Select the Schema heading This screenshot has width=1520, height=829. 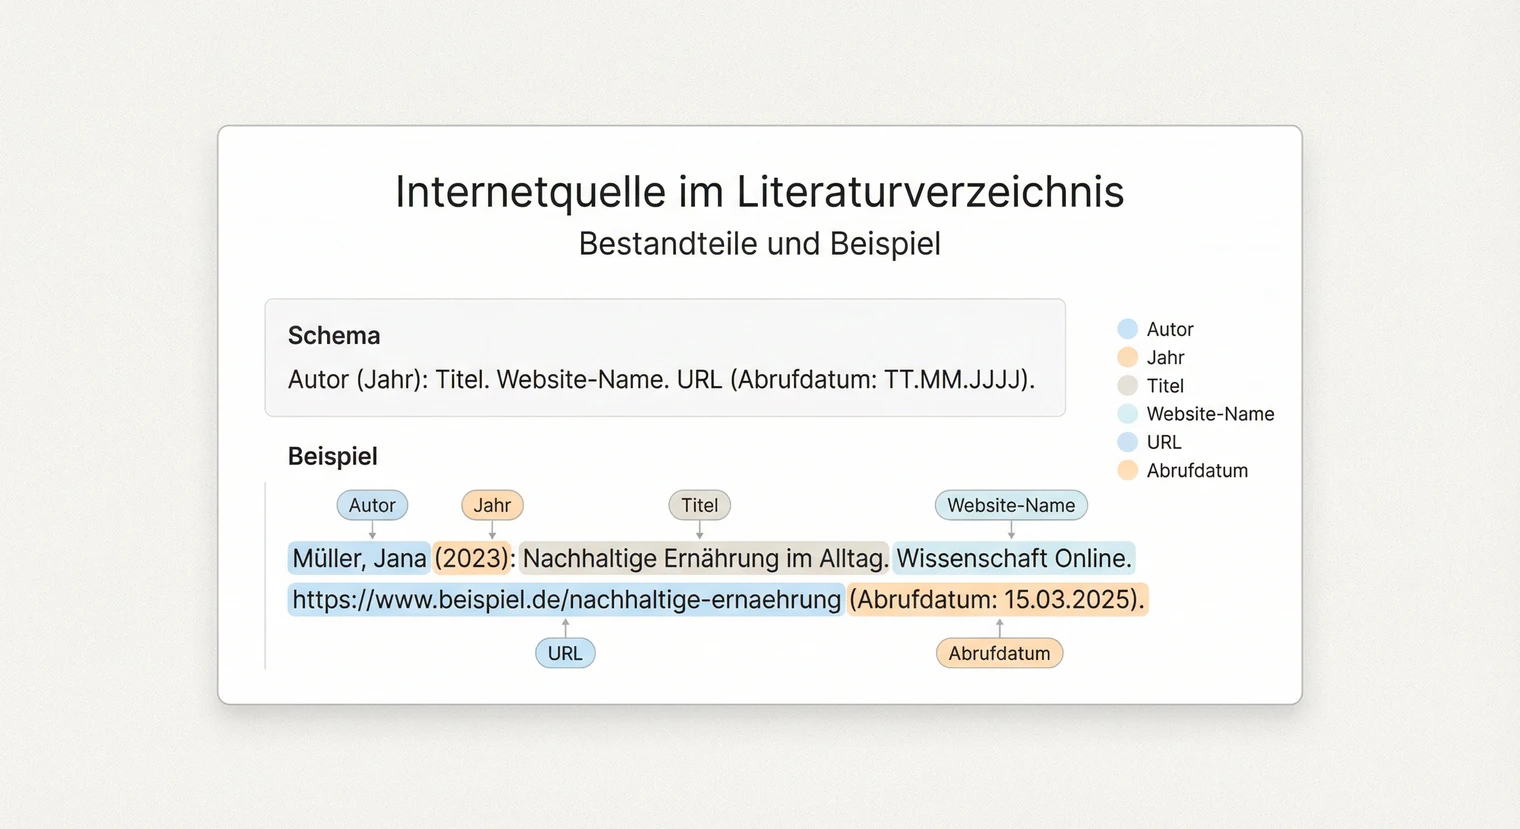click(x=334, y=335)
